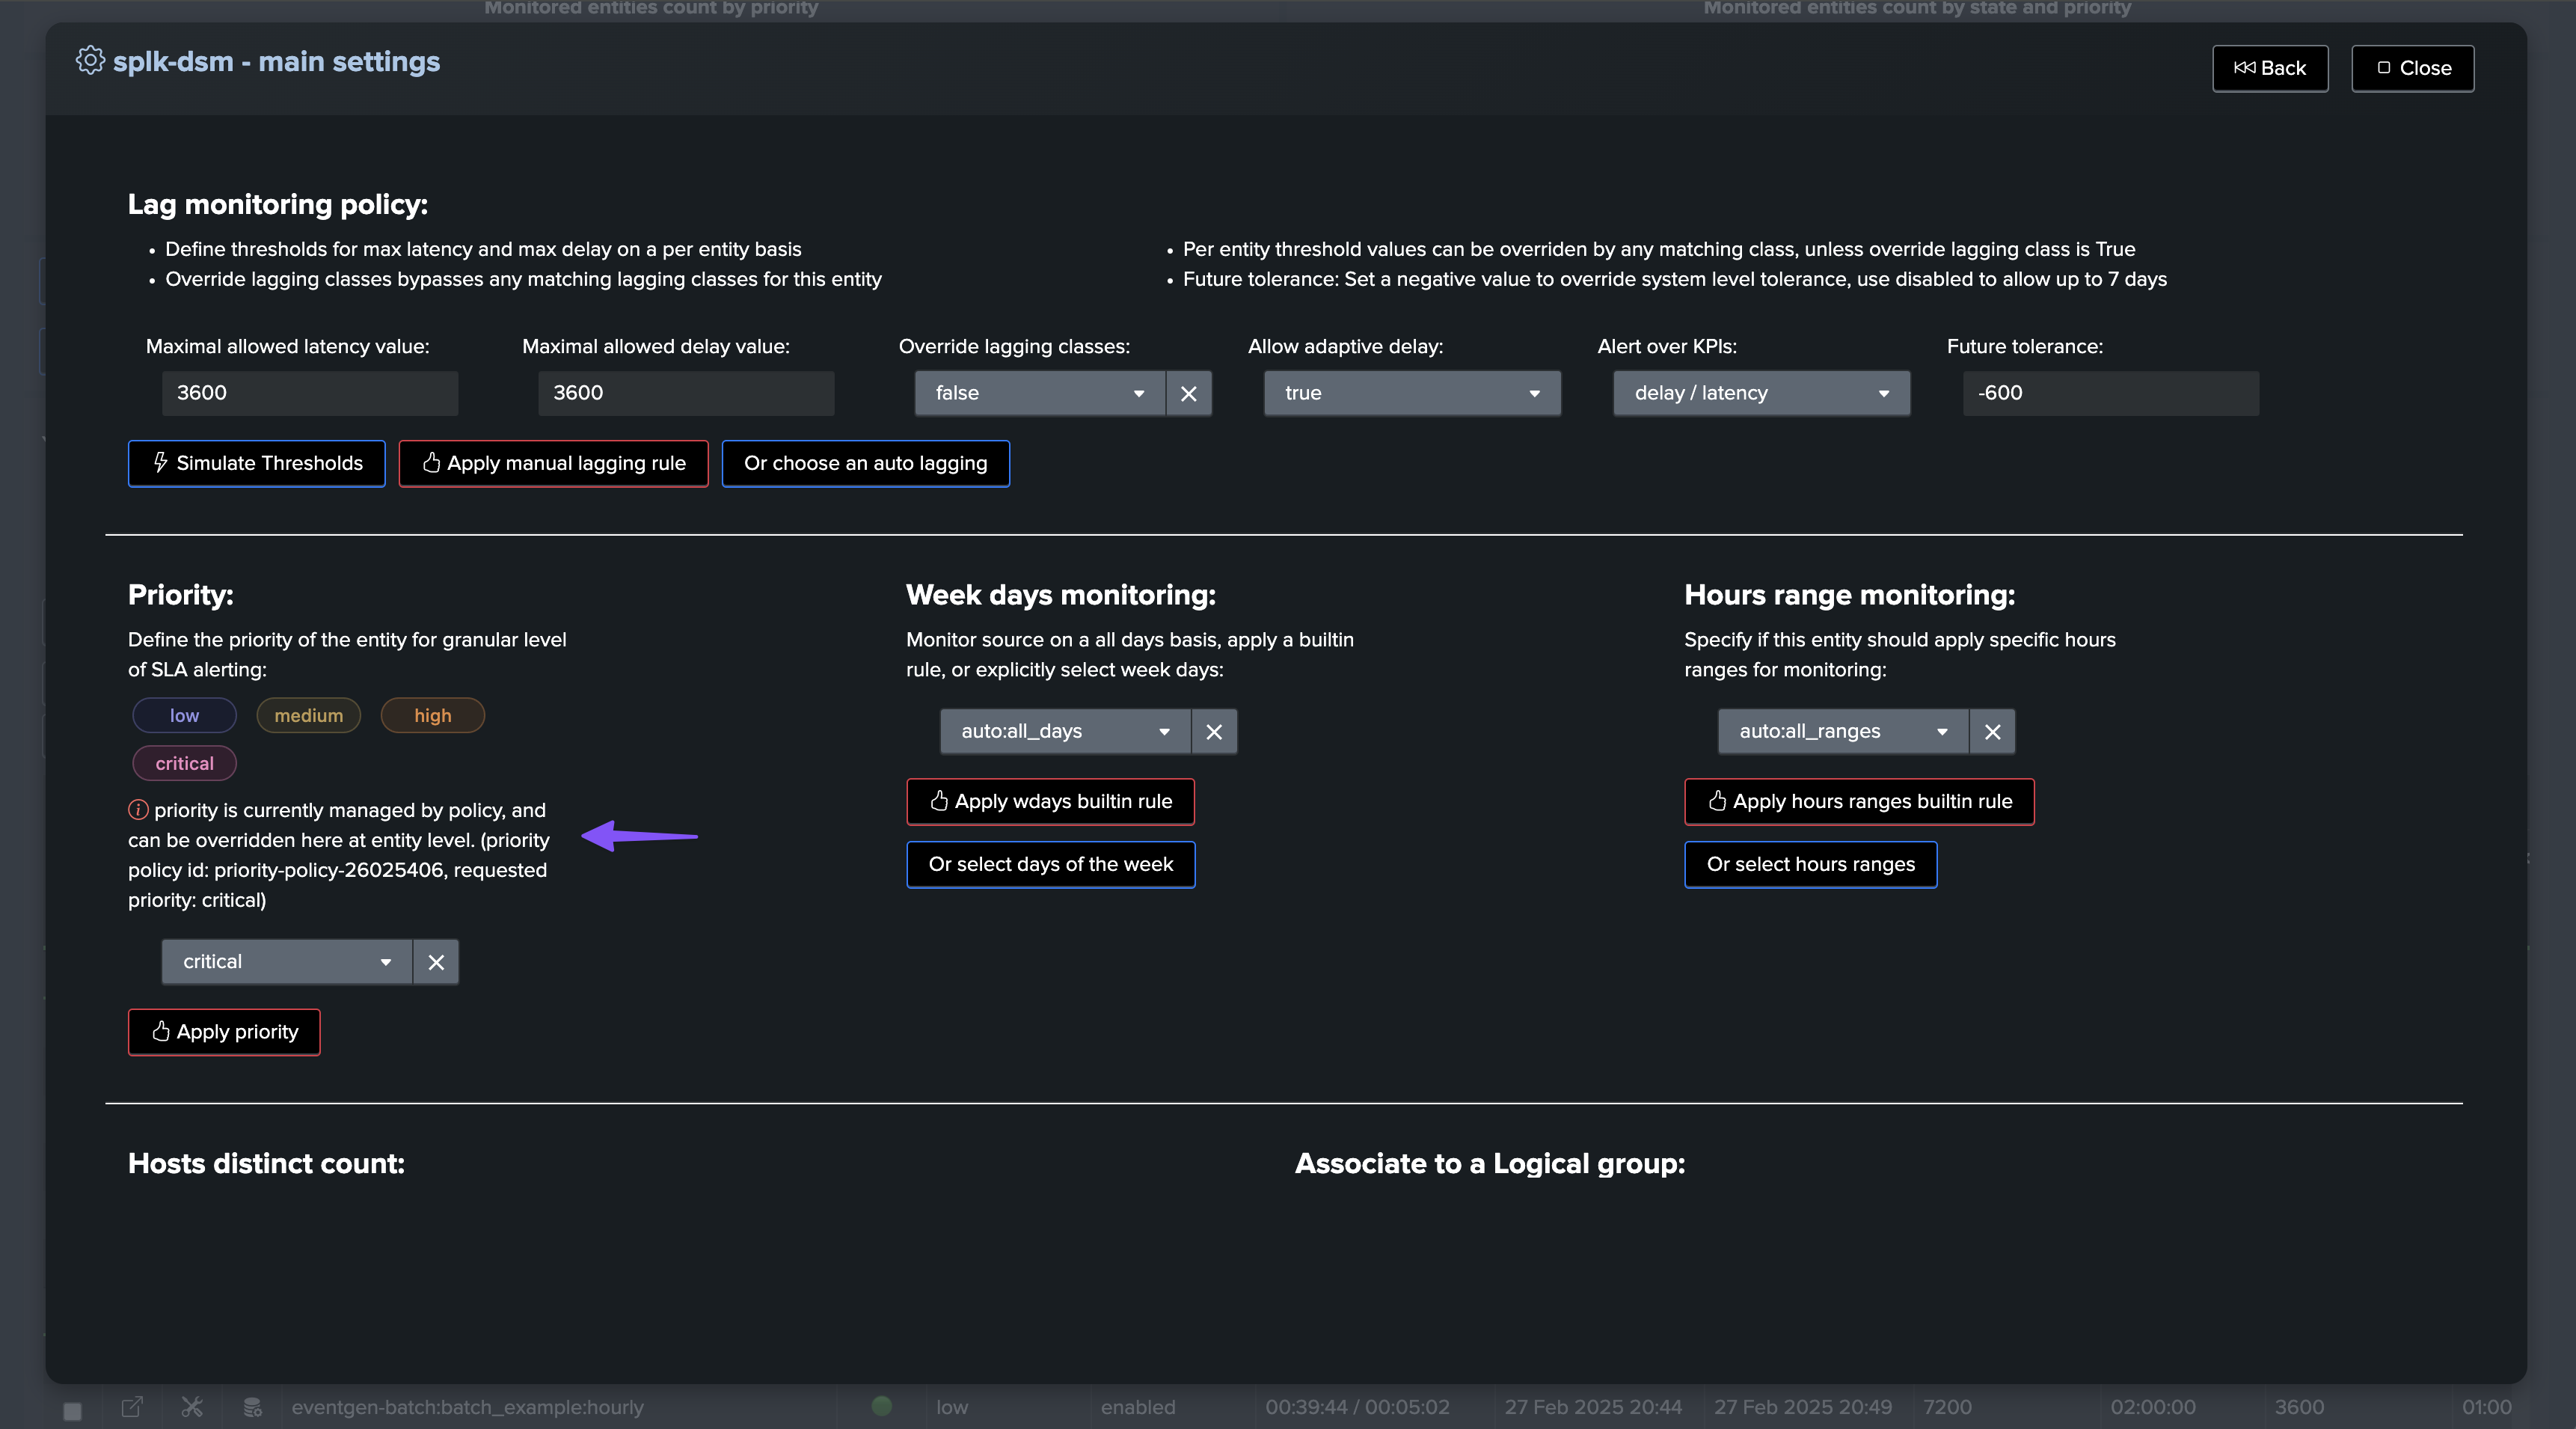Click Or select days of the week
Image resolution: width=2576 pixels, height=1429 pixels.
1050,864
